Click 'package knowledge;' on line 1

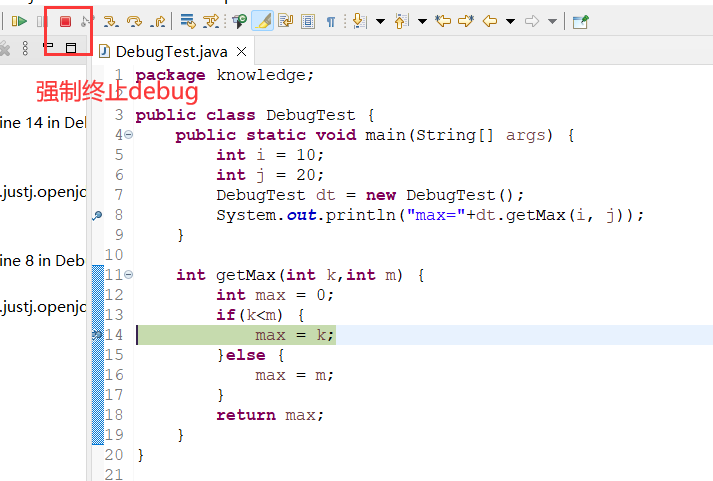point(225,75)
